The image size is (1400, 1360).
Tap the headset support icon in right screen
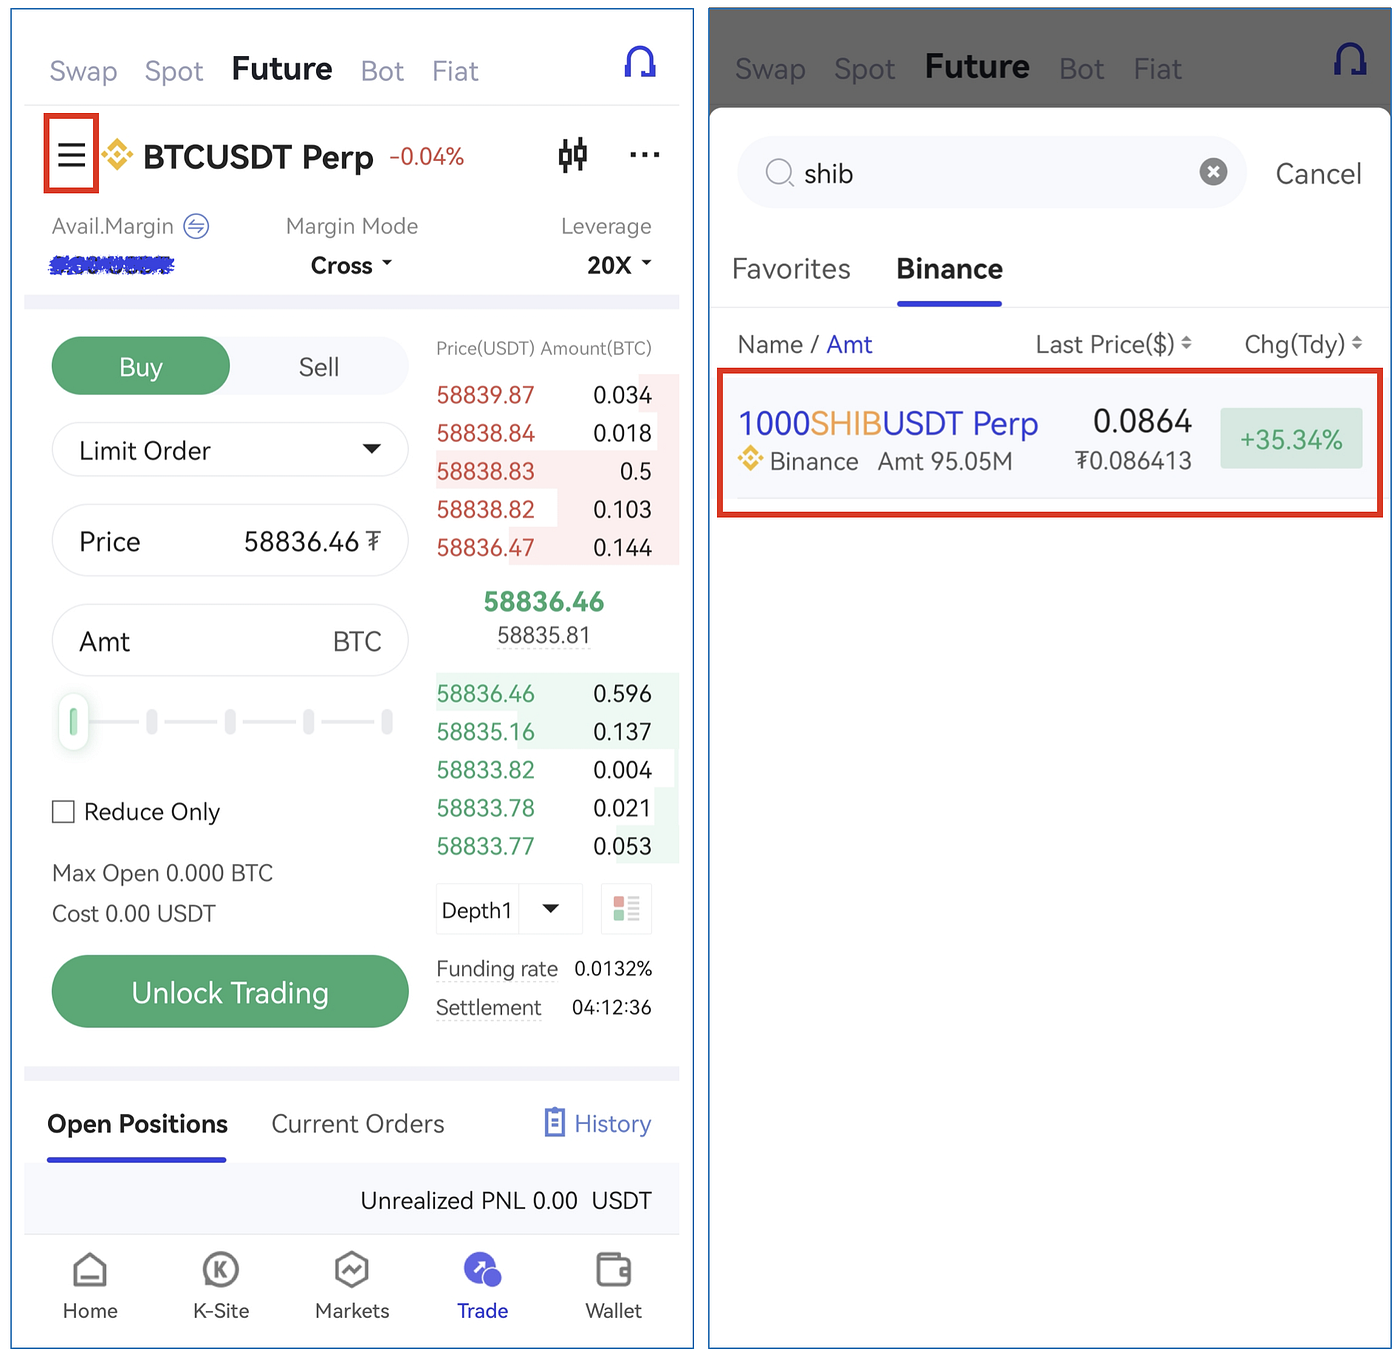pyautogui.click(x=1350, y=60)
